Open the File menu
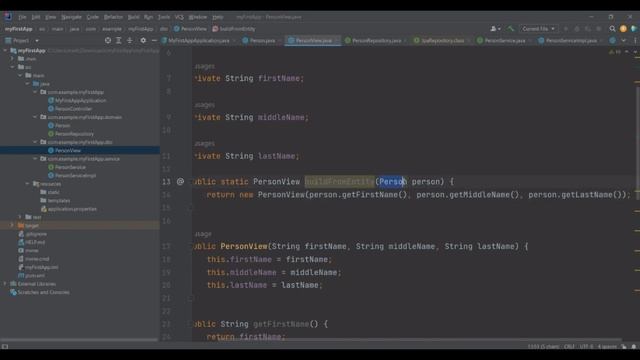Screen dimensions: 640x360 [22, 17]
